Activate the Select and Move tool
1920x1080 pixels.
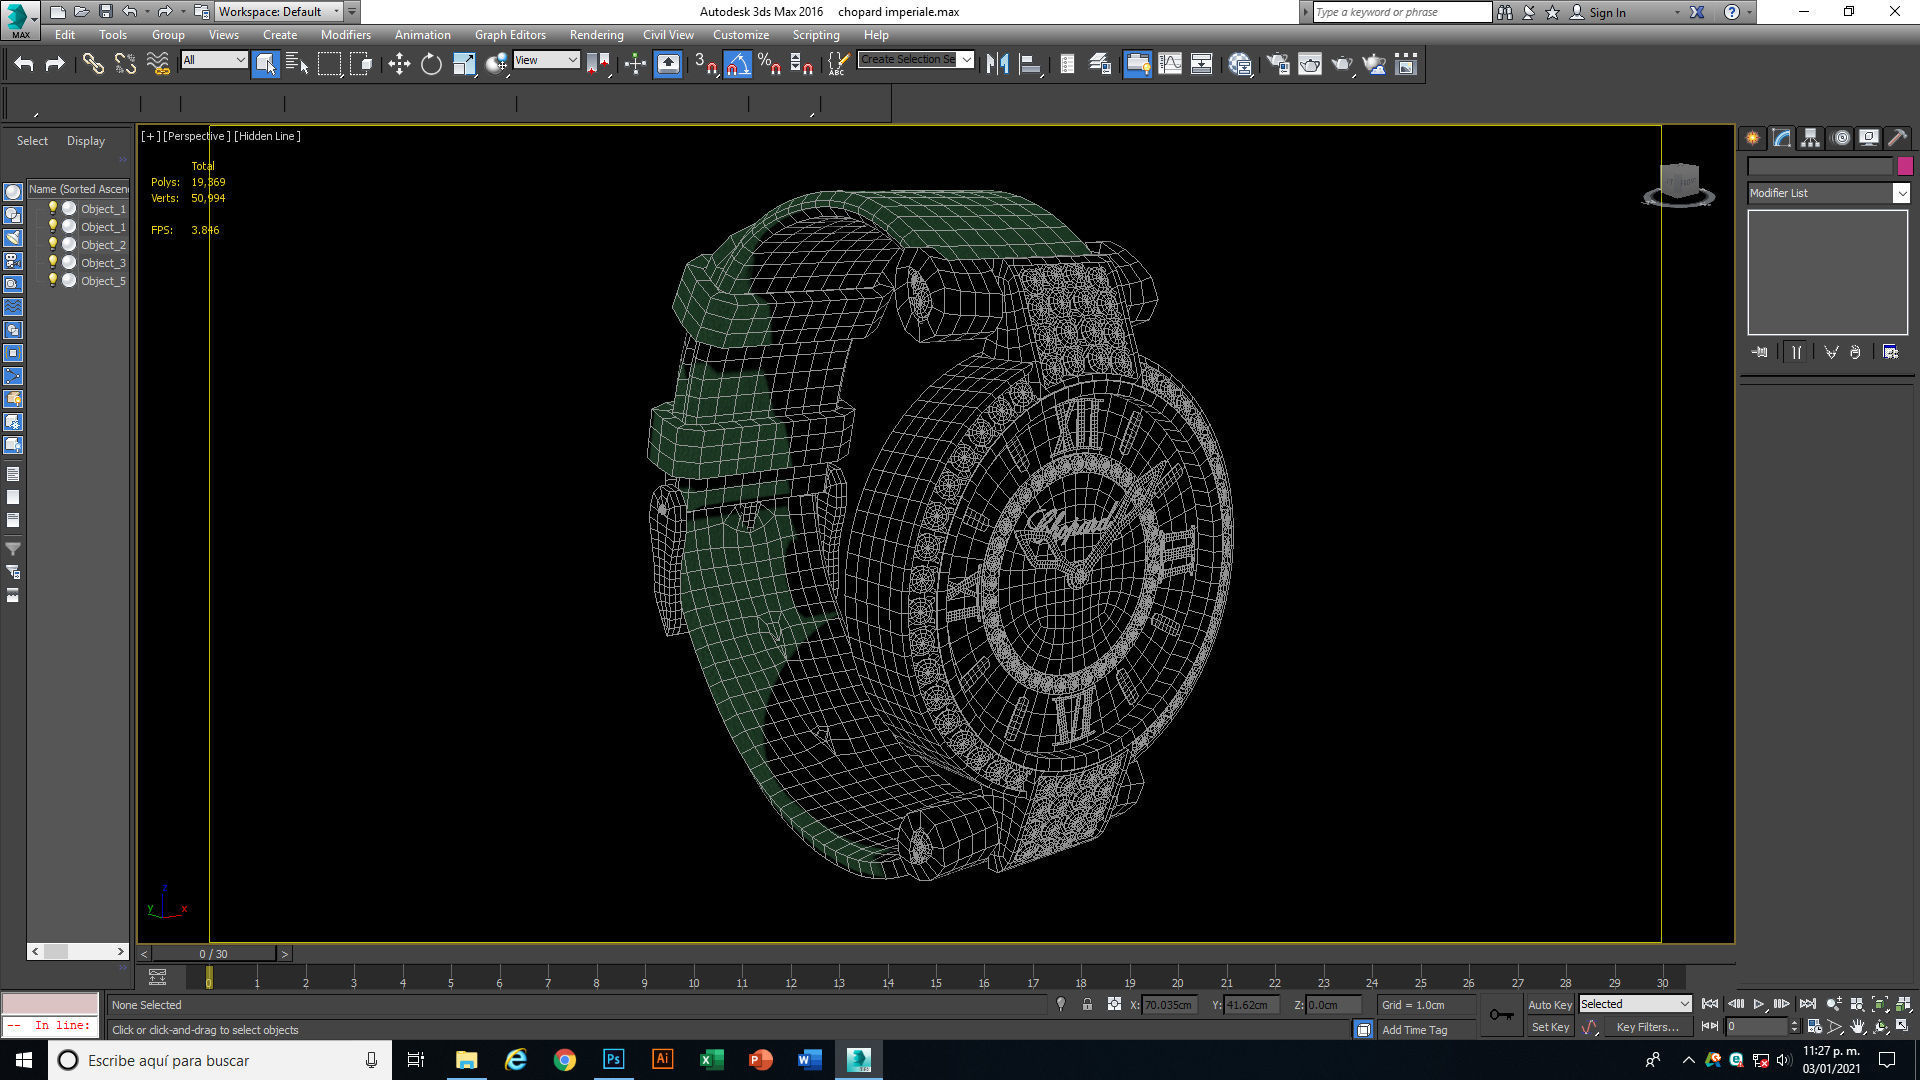tap(399, 64)
